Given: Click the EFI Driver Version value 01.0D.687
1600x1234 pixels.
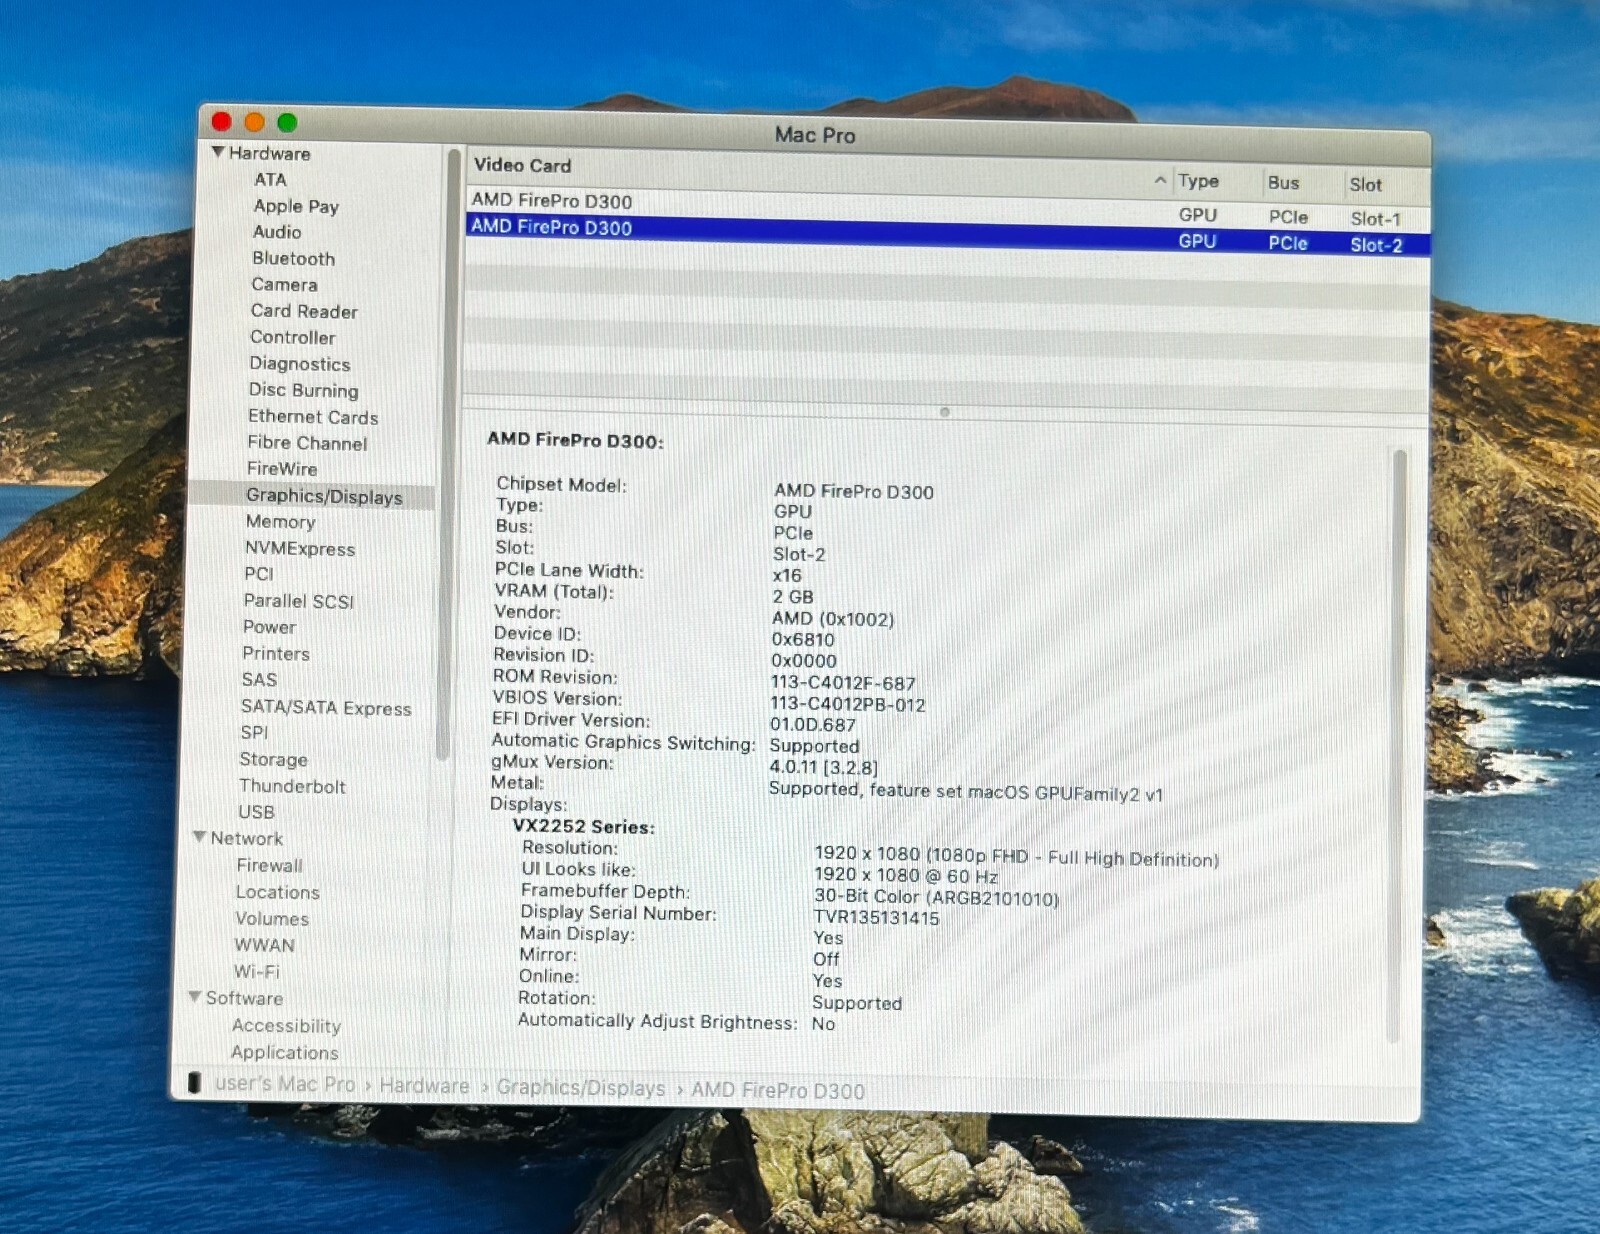Looking at the screenshot, I should [812, 725].
